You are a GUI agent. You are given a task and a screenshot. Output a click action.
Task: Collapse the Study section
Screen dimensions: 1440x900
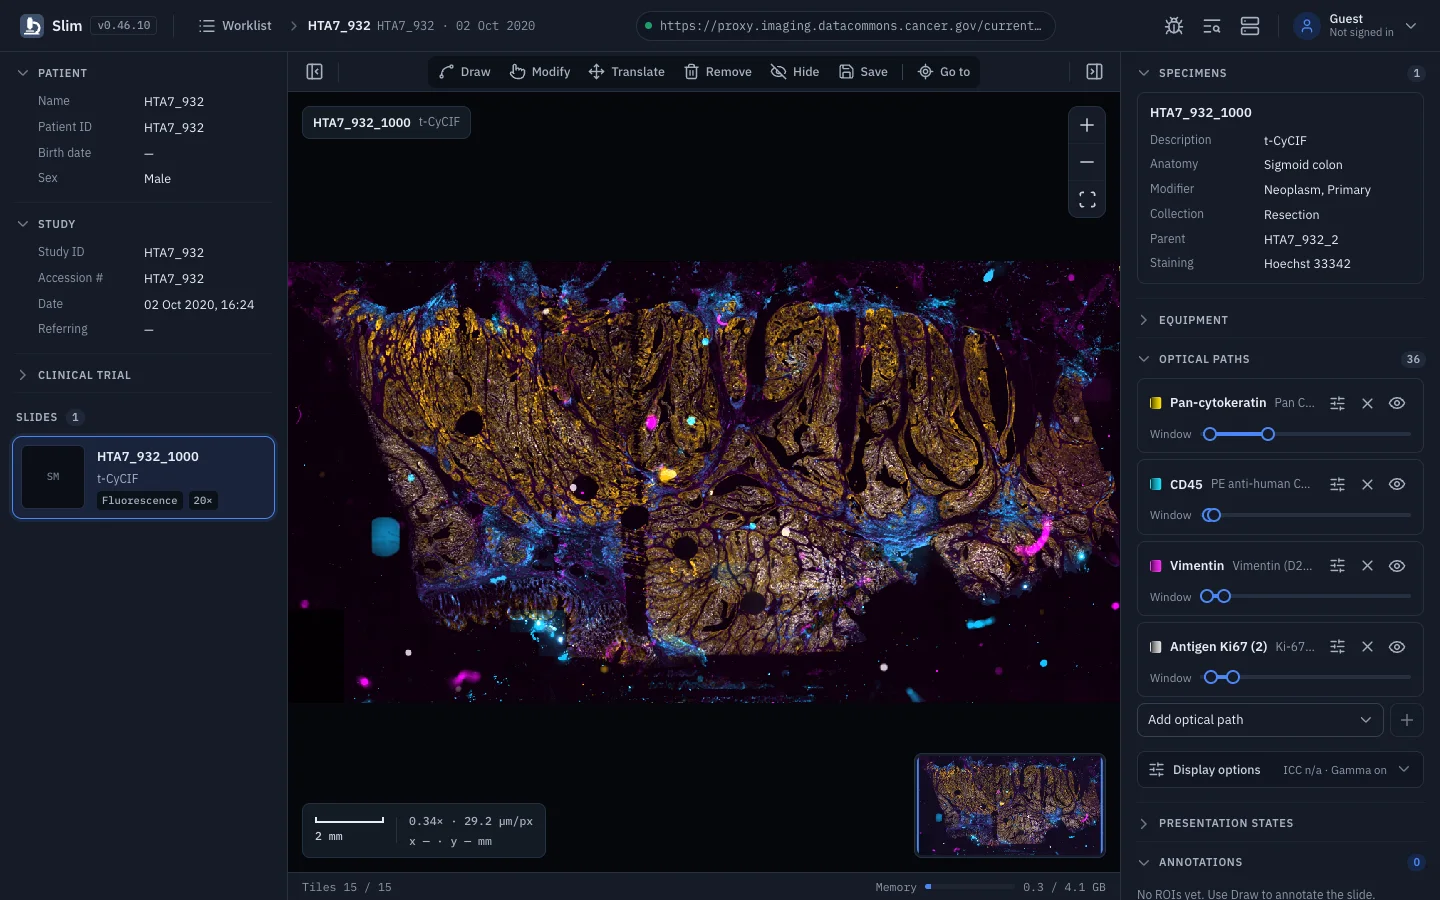point(144,224)
